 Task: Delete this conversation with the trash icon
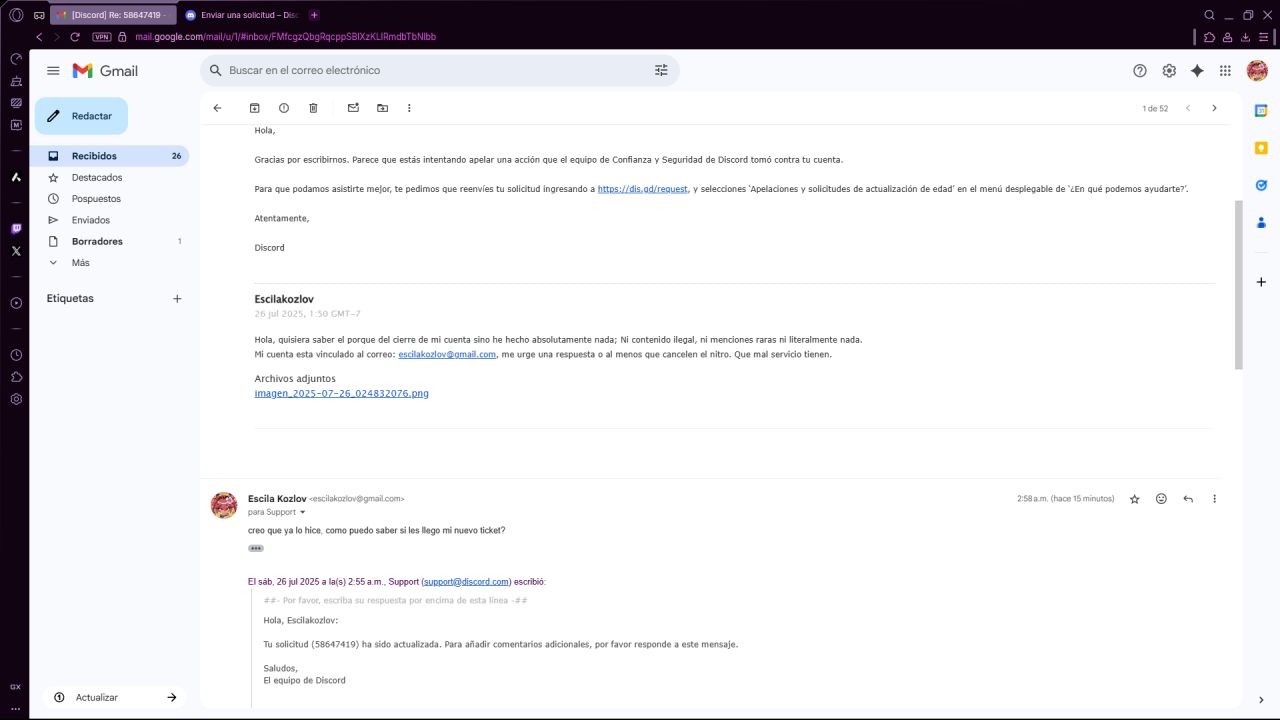click(x=313, y=108)
